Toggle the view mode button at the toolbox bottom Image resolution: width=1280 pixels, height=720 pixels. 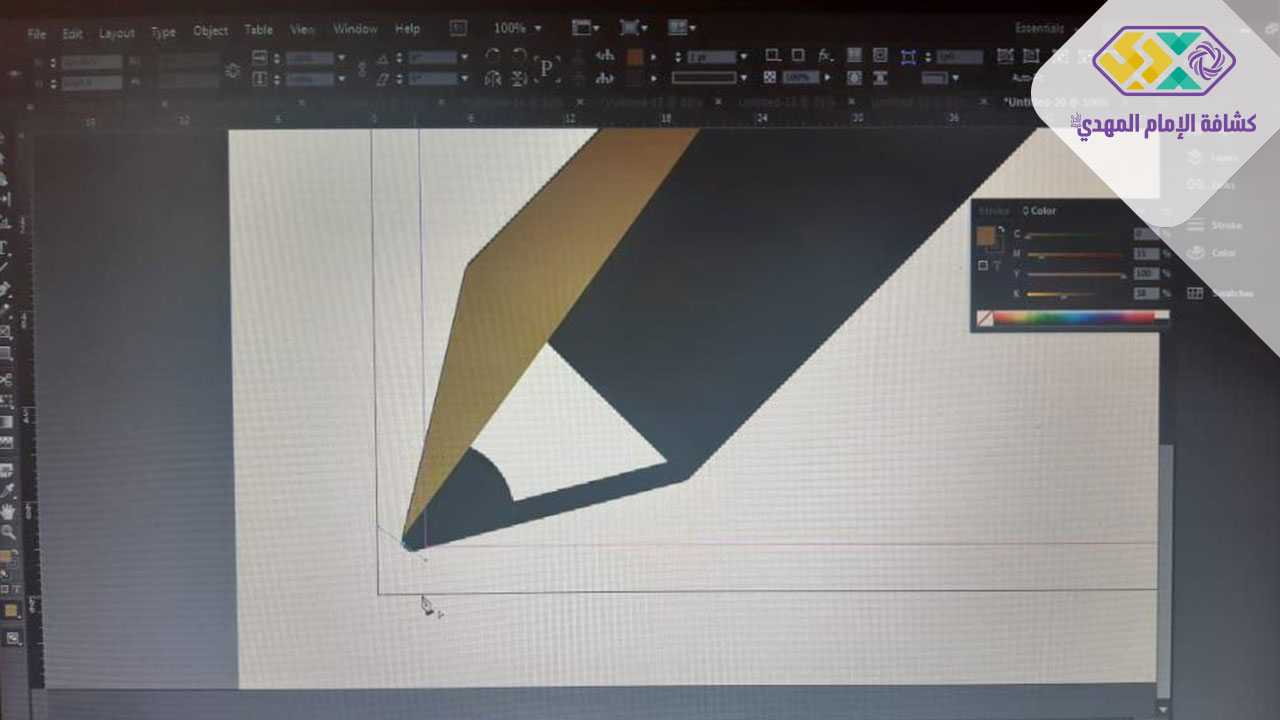(13, 637)
